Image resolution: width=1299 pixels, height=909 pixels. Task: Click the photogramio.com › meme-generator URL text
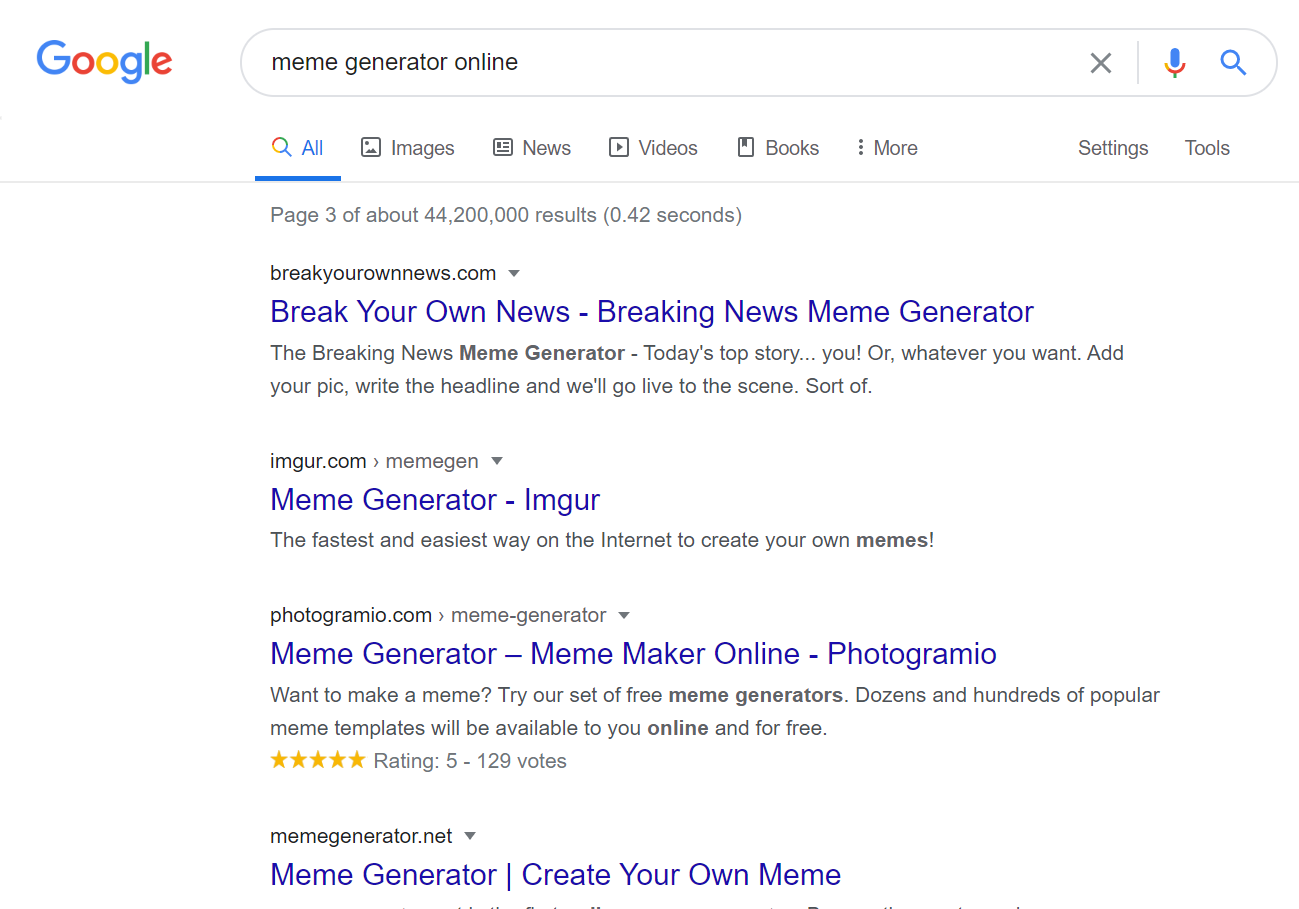pos(438,615)
